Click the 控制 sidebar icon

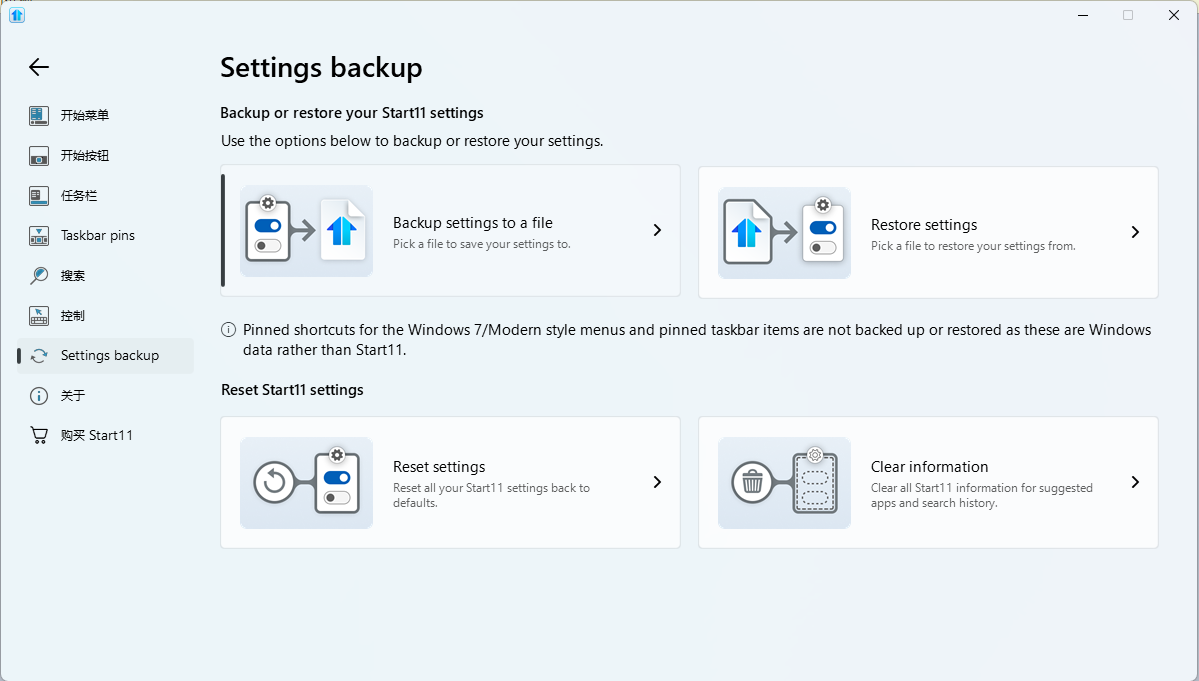click(39, 316)
